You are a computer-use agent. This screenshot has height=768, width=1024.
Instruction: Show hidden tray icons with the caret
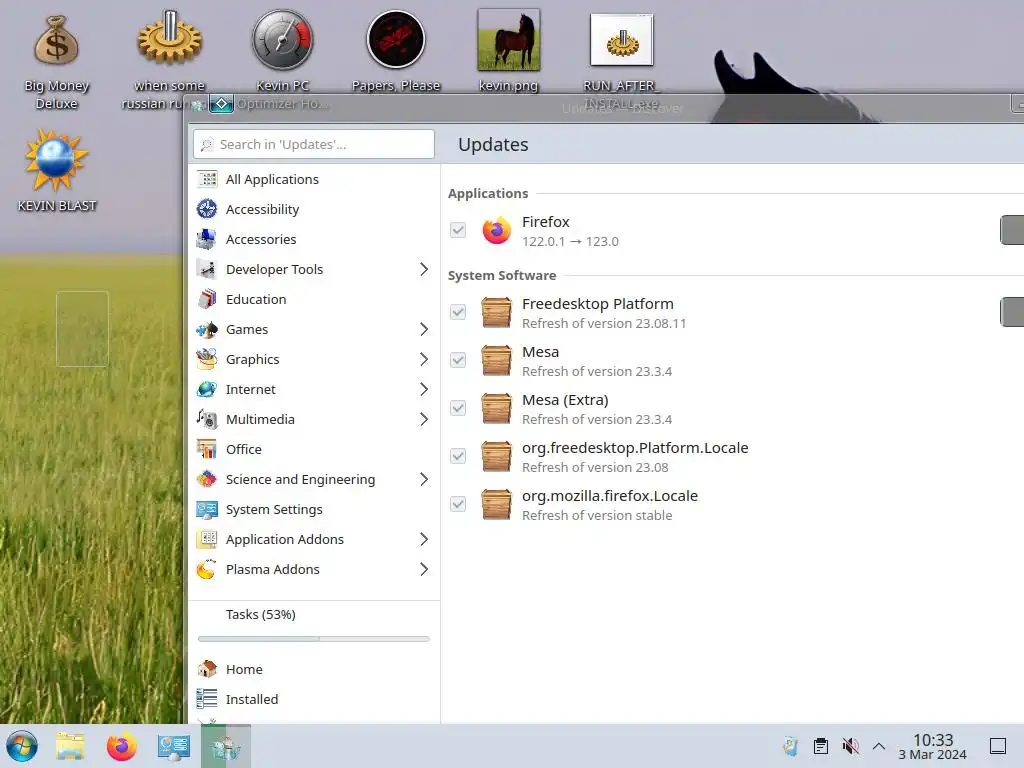pyautogui.click(x=879, y=746)
